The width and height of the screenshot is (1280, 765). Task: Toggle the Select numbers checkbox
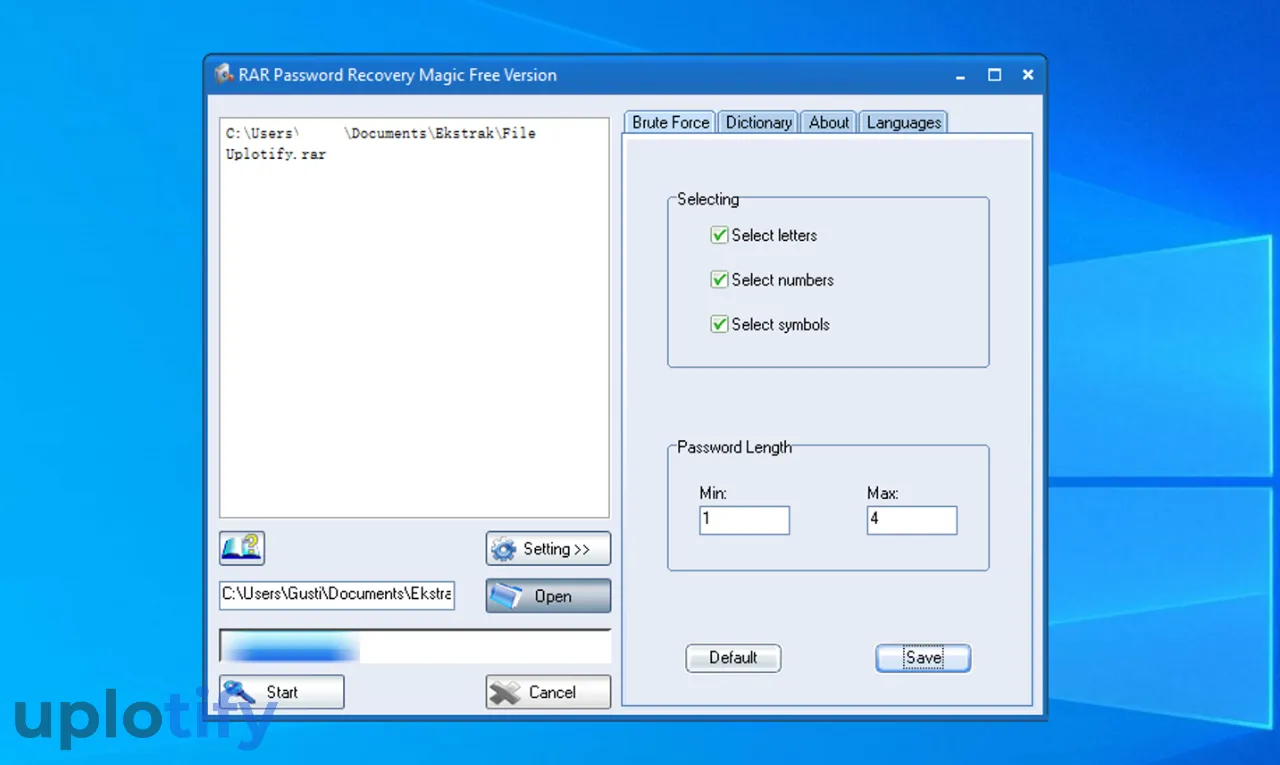(719, 280)
